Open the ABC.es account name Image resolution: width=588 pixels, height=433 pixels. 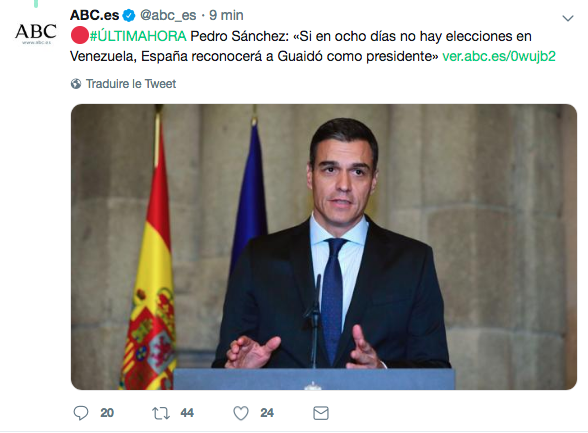point(94,15)
